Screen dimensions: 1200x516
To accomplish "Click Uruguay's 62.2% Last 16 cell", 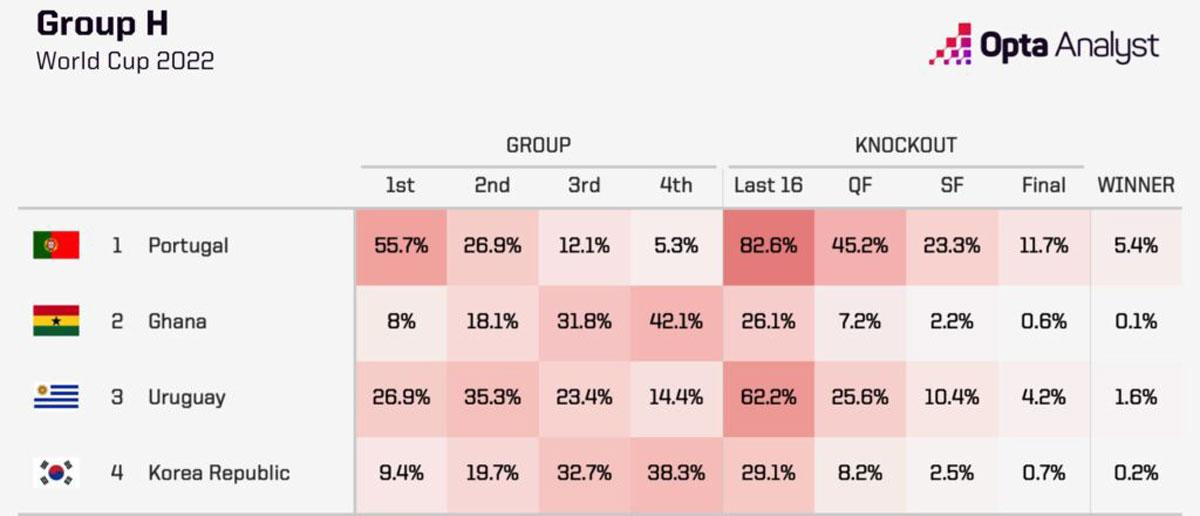I will 768,397.
